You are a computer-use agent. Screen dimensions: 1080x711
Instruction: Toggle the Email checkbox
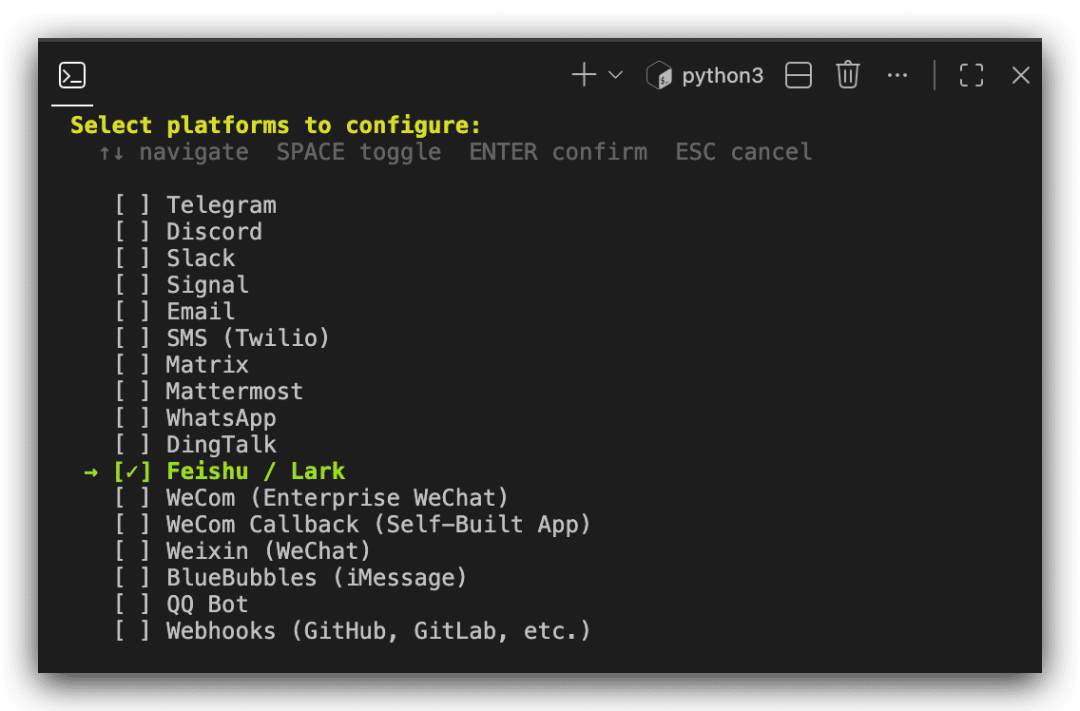tap(132, 311)
